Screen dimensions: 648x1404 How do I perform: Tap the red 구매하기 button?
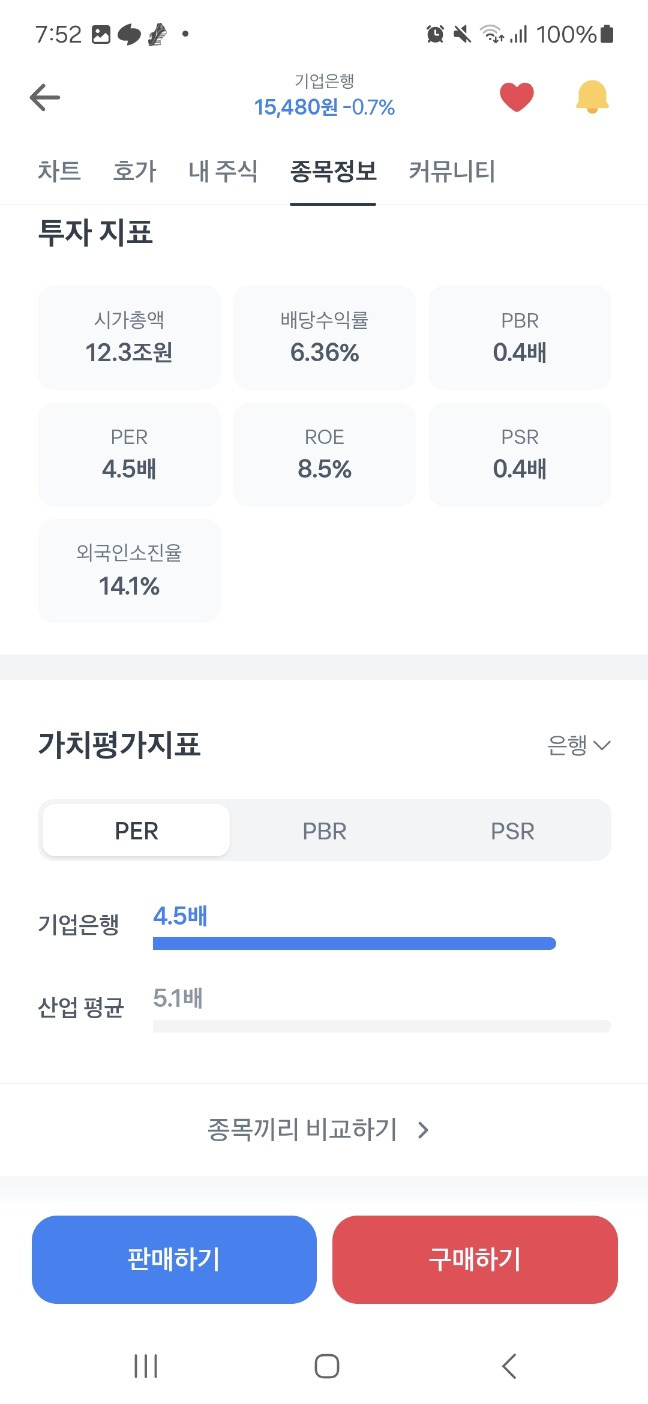475,1260
